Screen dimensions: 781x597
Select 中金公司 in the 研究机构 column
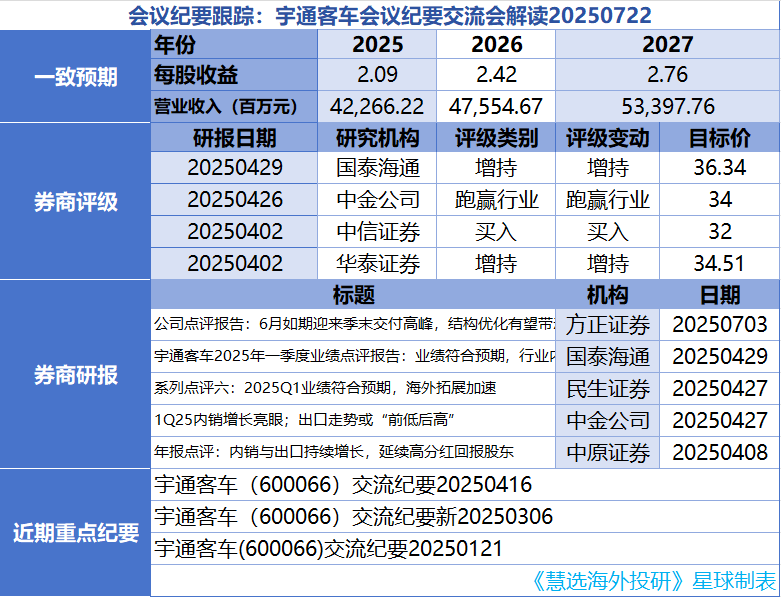tap(378, 200)
